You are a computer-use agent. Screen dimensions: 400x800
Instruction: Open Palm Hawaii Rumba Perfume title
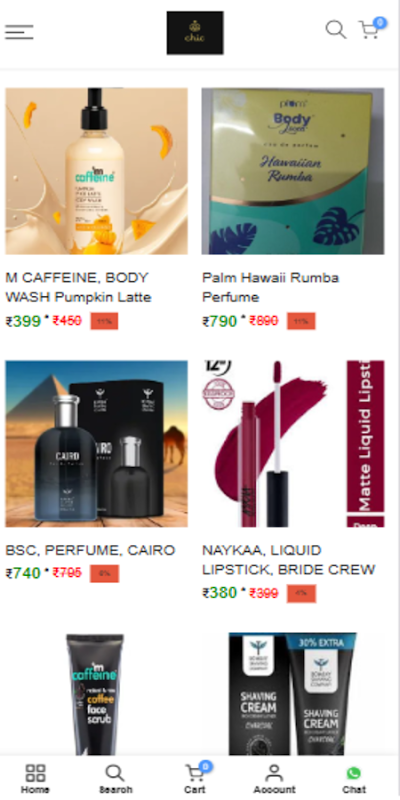(x=270, y=287)
